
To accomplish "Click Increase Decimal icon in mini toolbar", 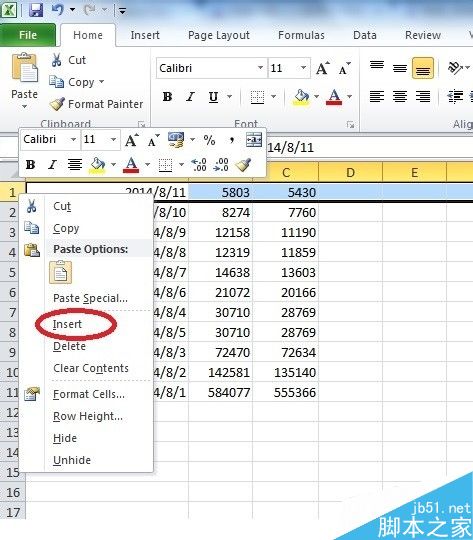I will [199, 165].
